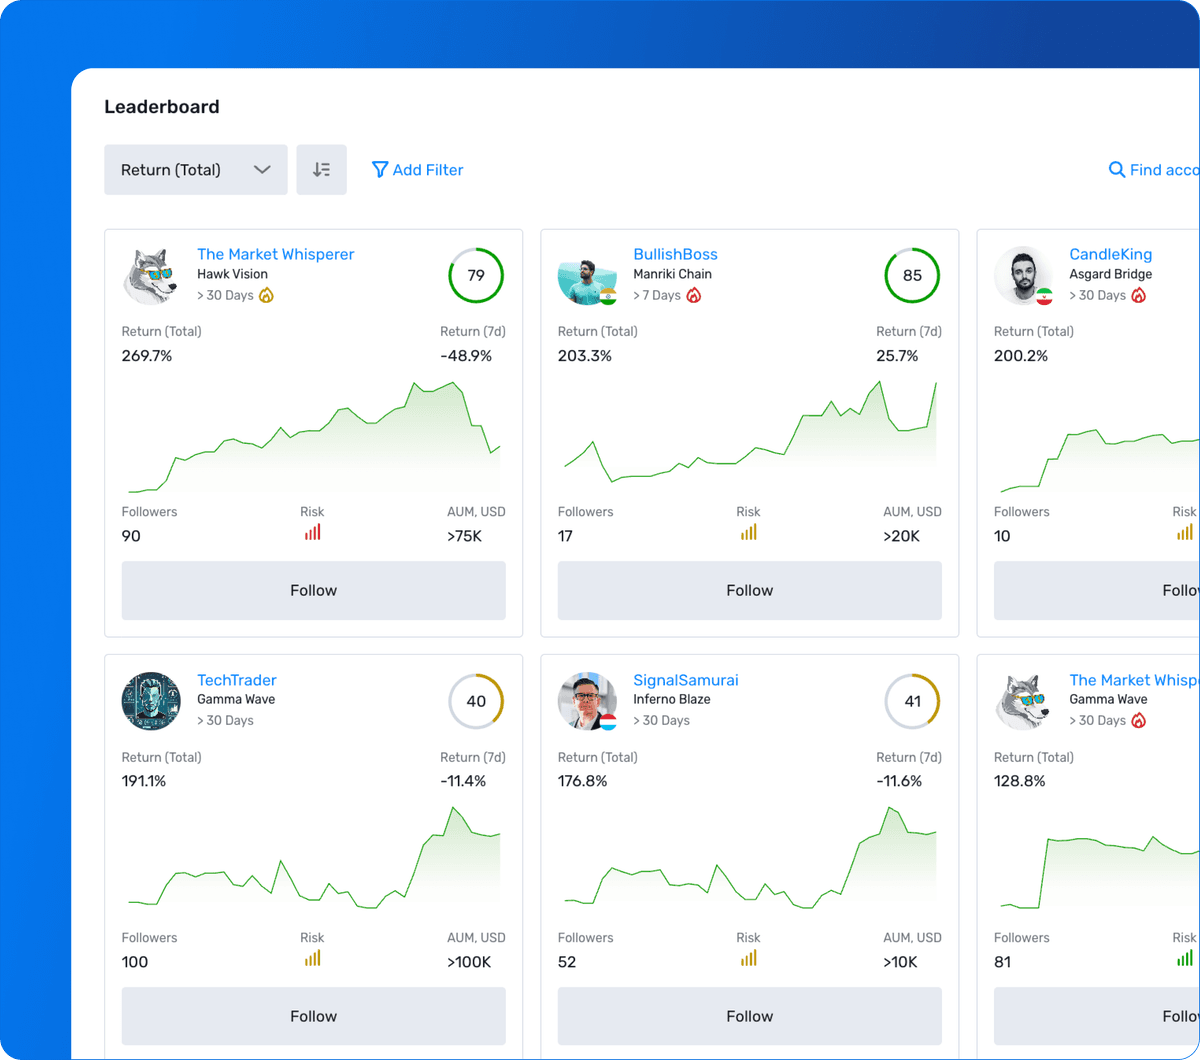Open the Return (Total) dropdown chevron arrow
The width and height of the screenshot is (1200, 1060).
pyautogui.click(x=262, y=169)
